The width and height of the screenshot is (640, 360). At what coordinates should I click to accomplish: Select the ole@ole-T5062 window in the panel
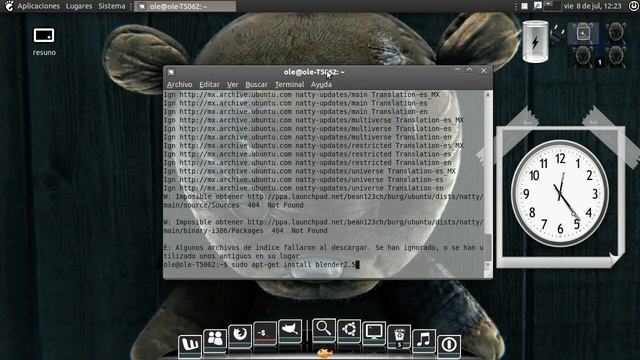click(185, 6)
